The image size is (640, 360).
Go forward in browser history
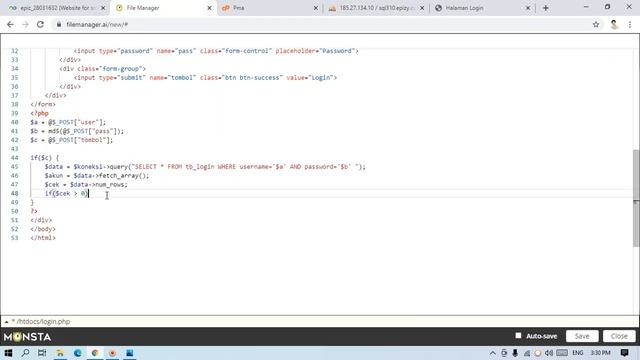point(25,24)
